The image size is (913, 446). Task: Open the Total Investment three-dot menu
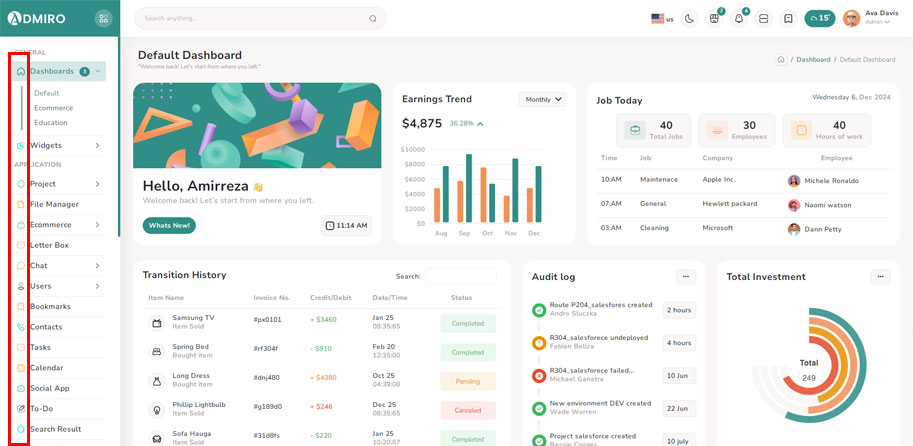[879, 276]
